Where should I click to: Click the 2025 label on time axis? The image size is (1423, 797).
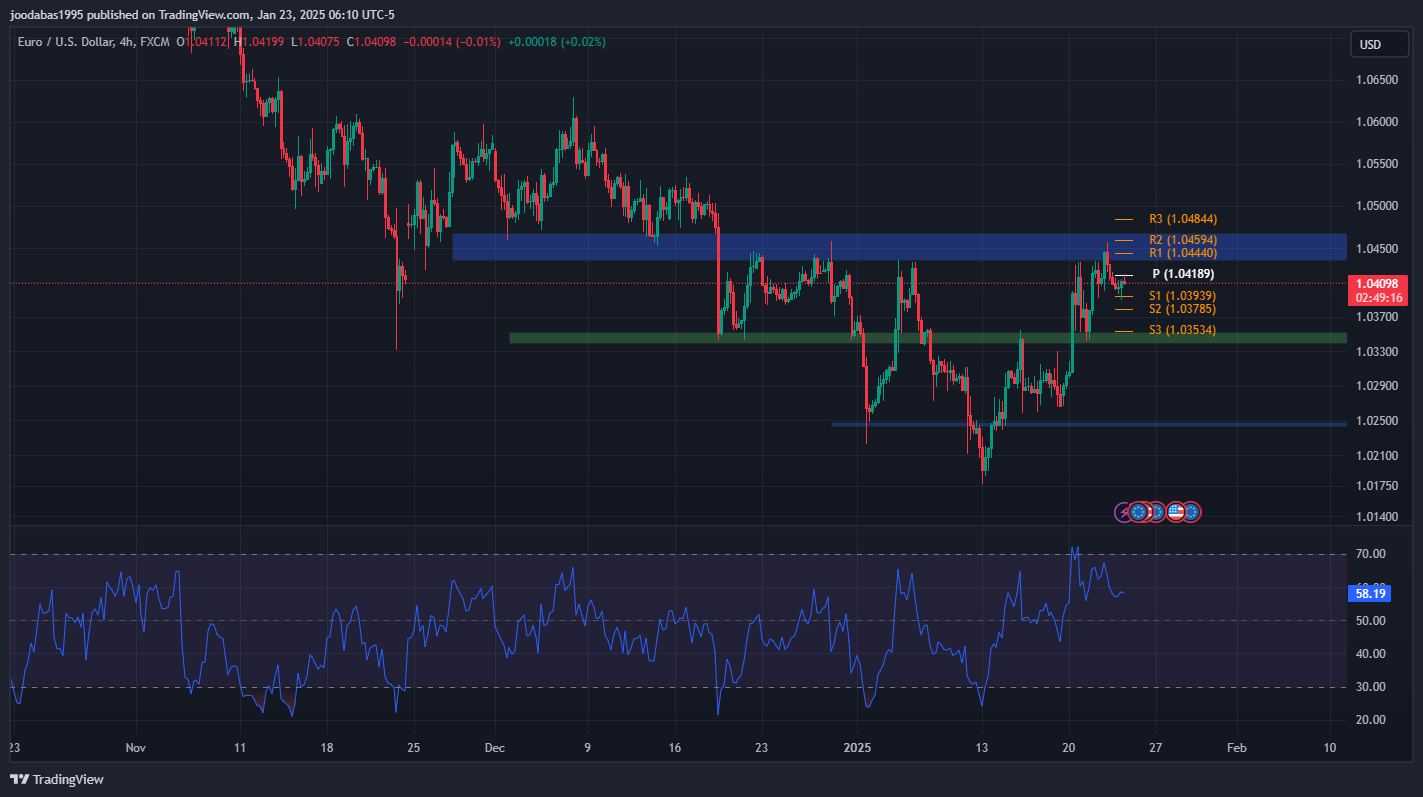859,747
